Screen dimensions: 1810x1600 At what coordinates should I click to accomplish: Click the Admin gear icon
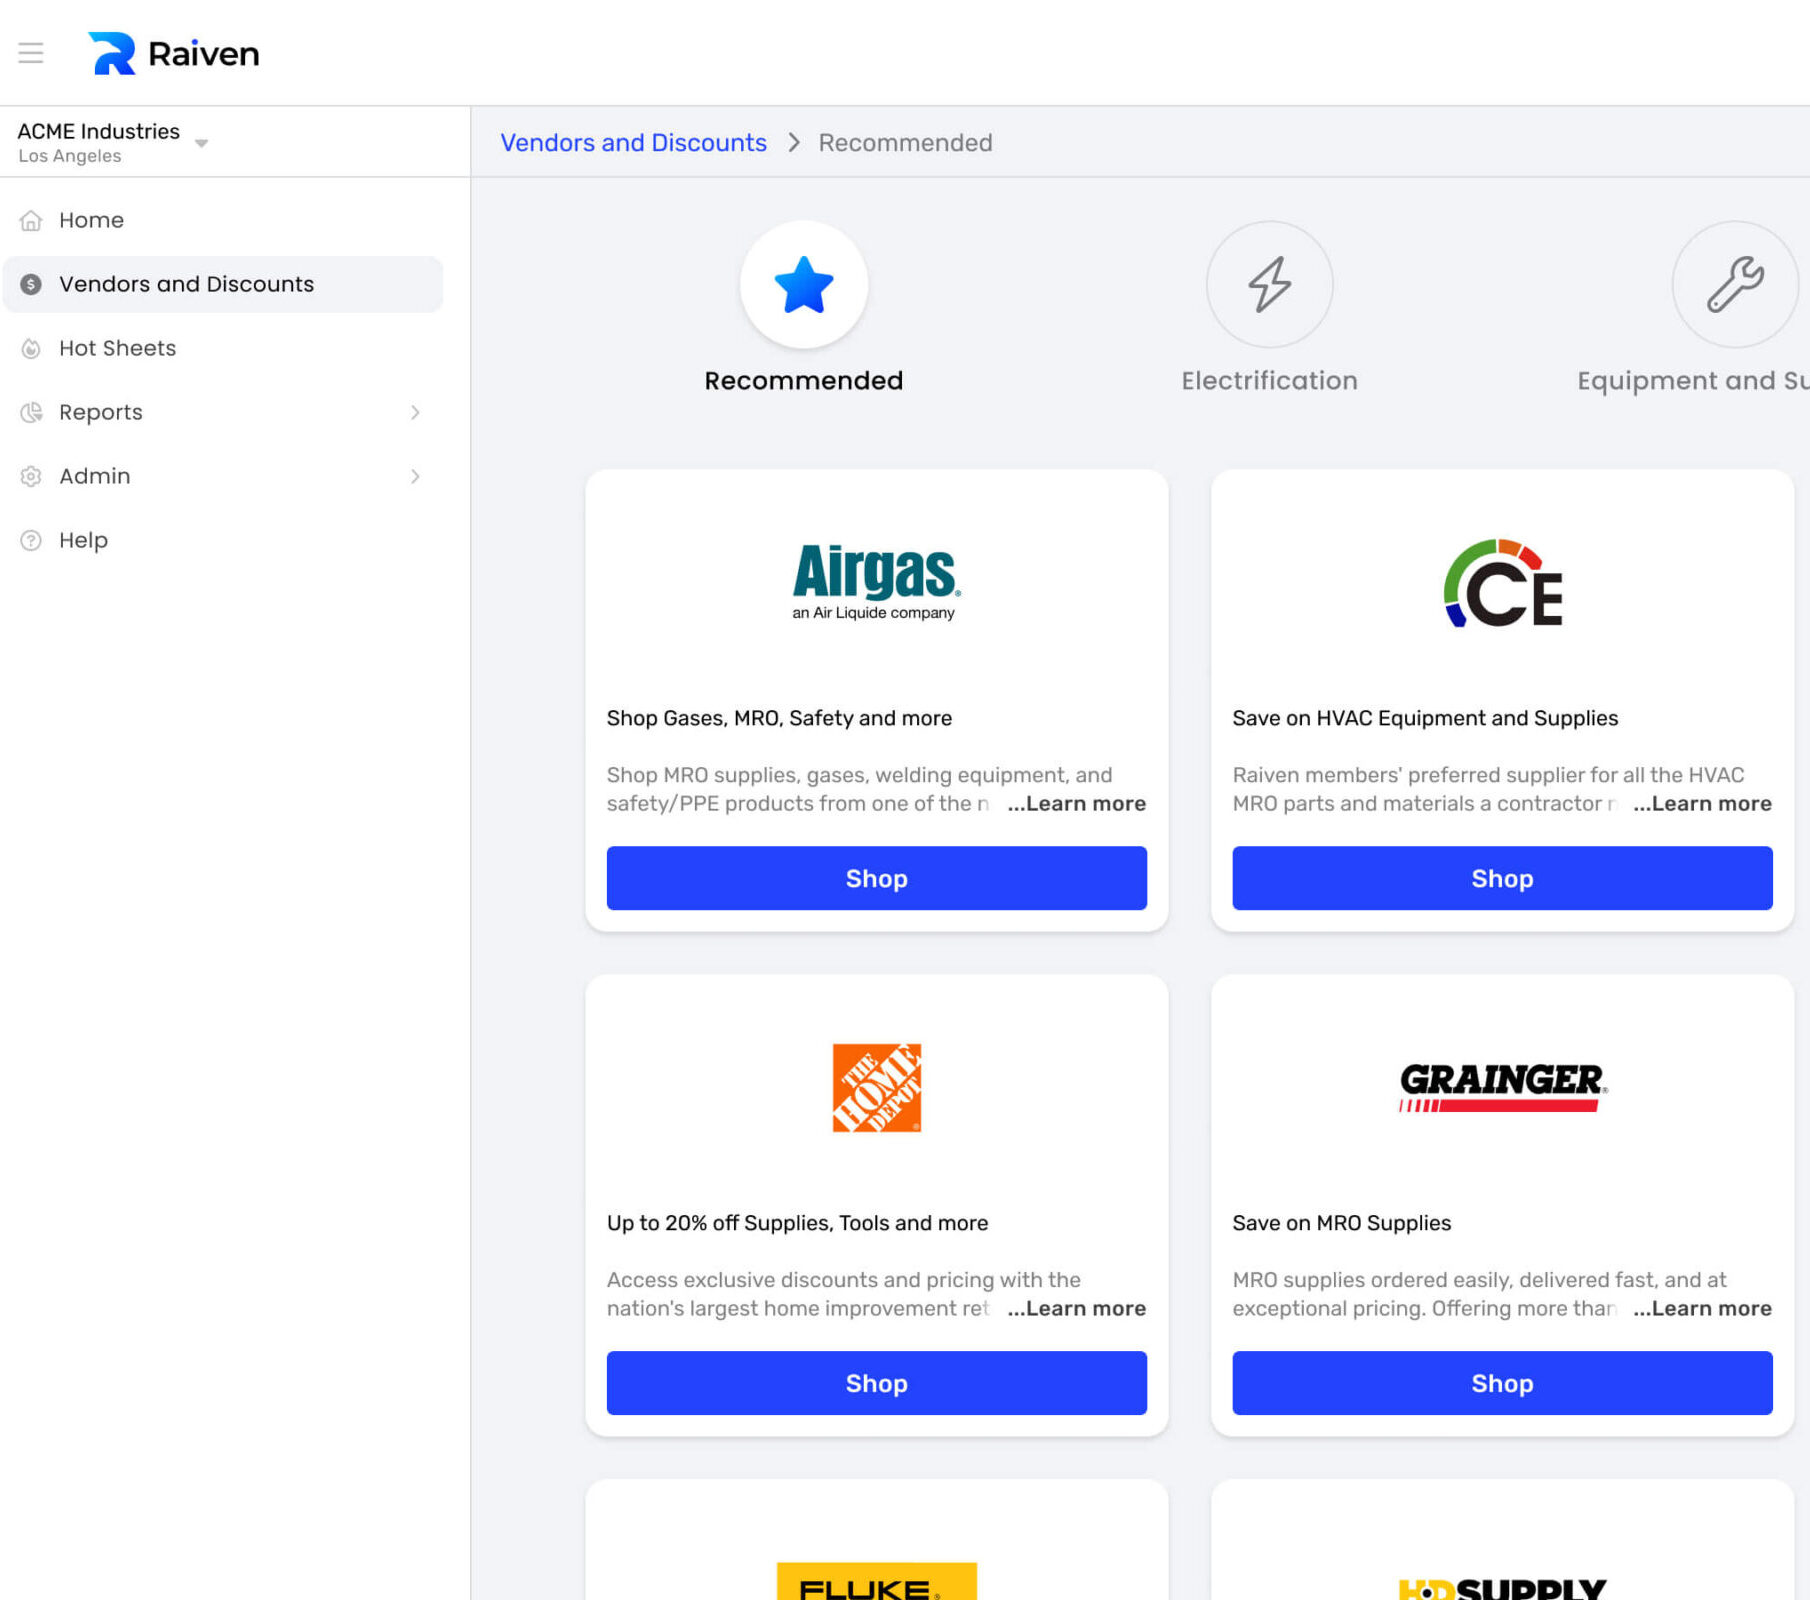tap(31, 476)
